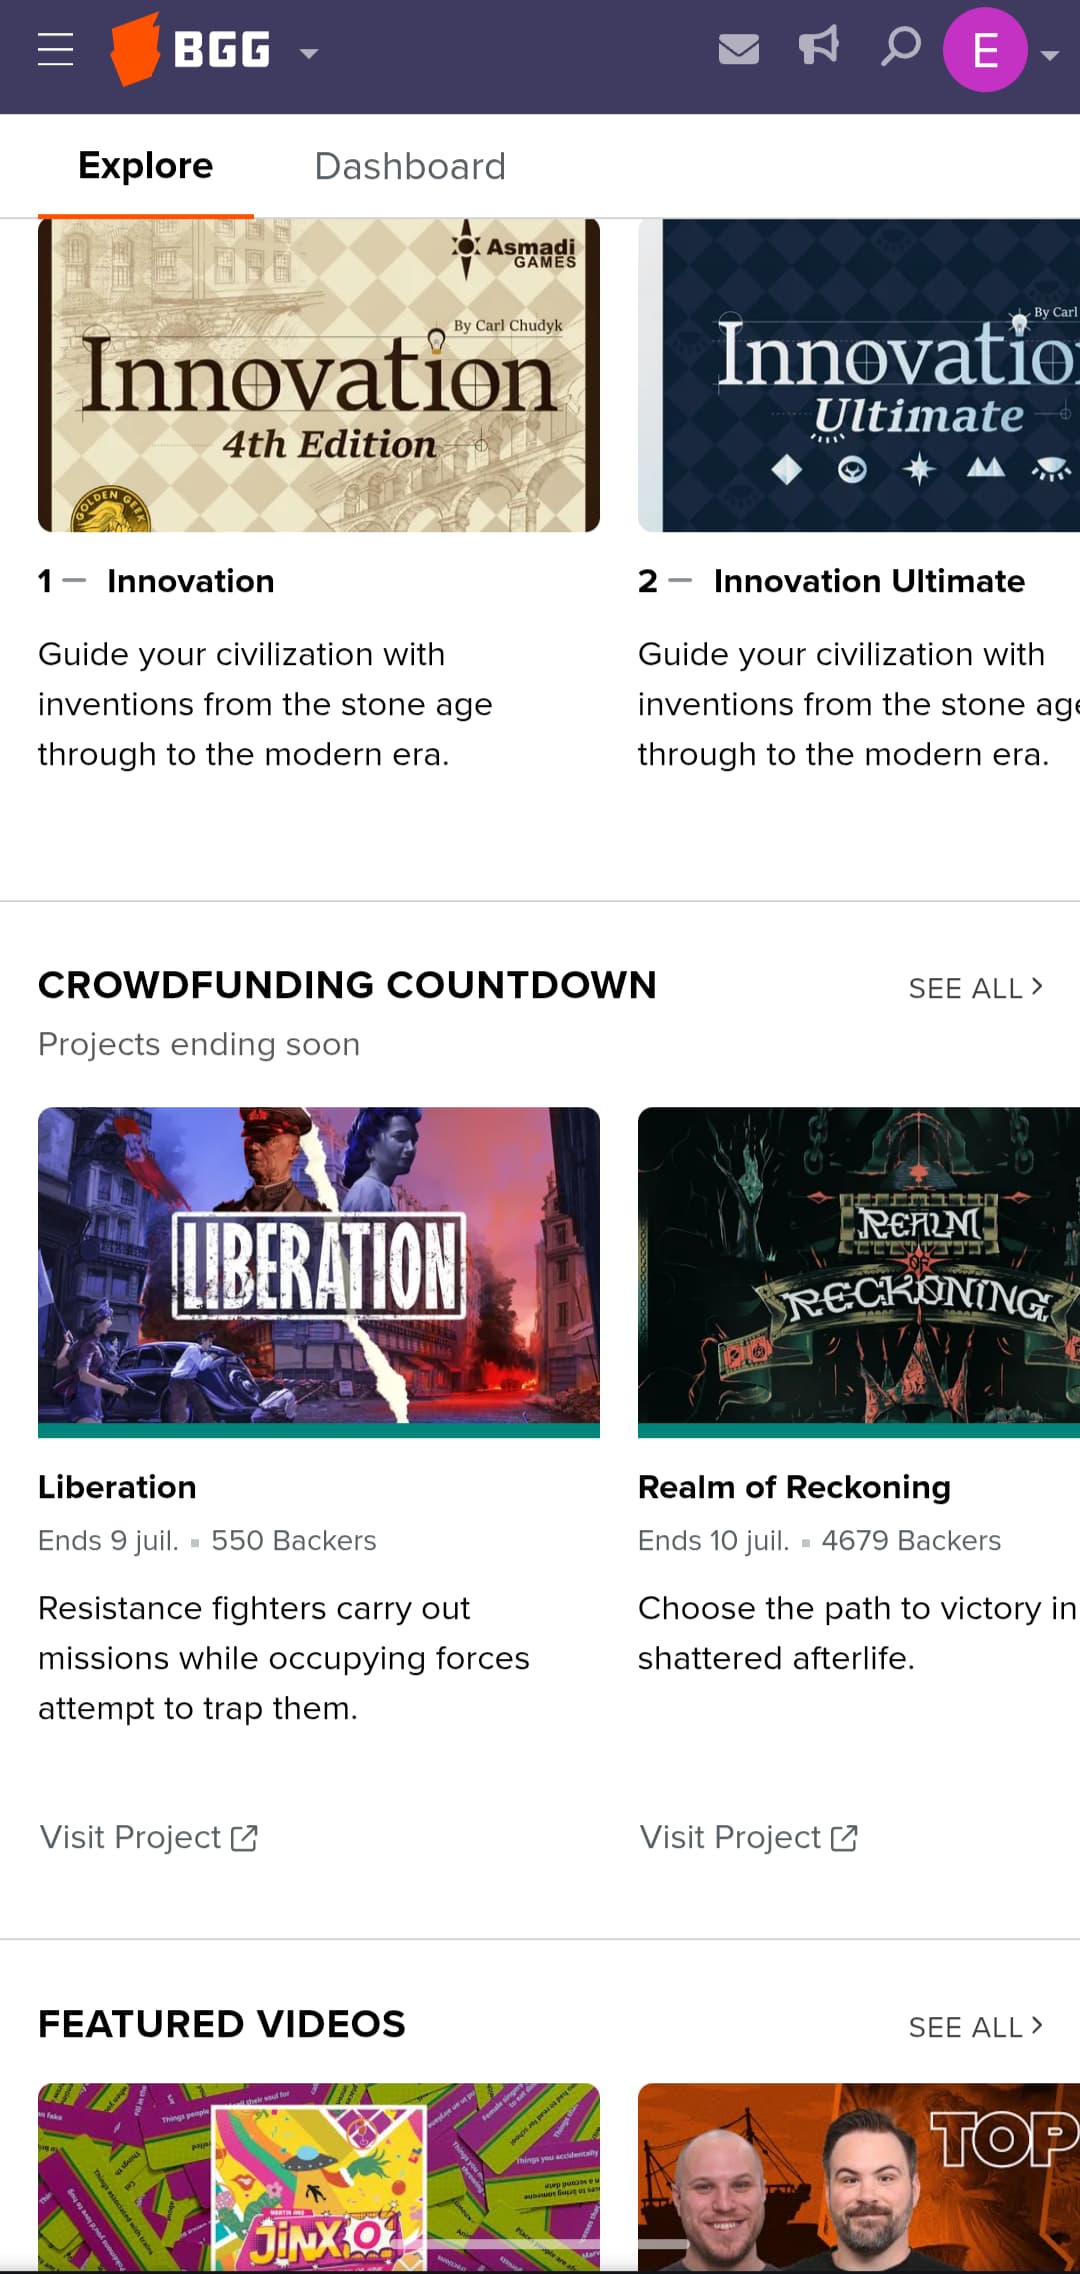Image resolution: width=1080 pixels, height=2274 pixels.
Task: Open the hamburger navigation menu
Action: click(55, 49)
